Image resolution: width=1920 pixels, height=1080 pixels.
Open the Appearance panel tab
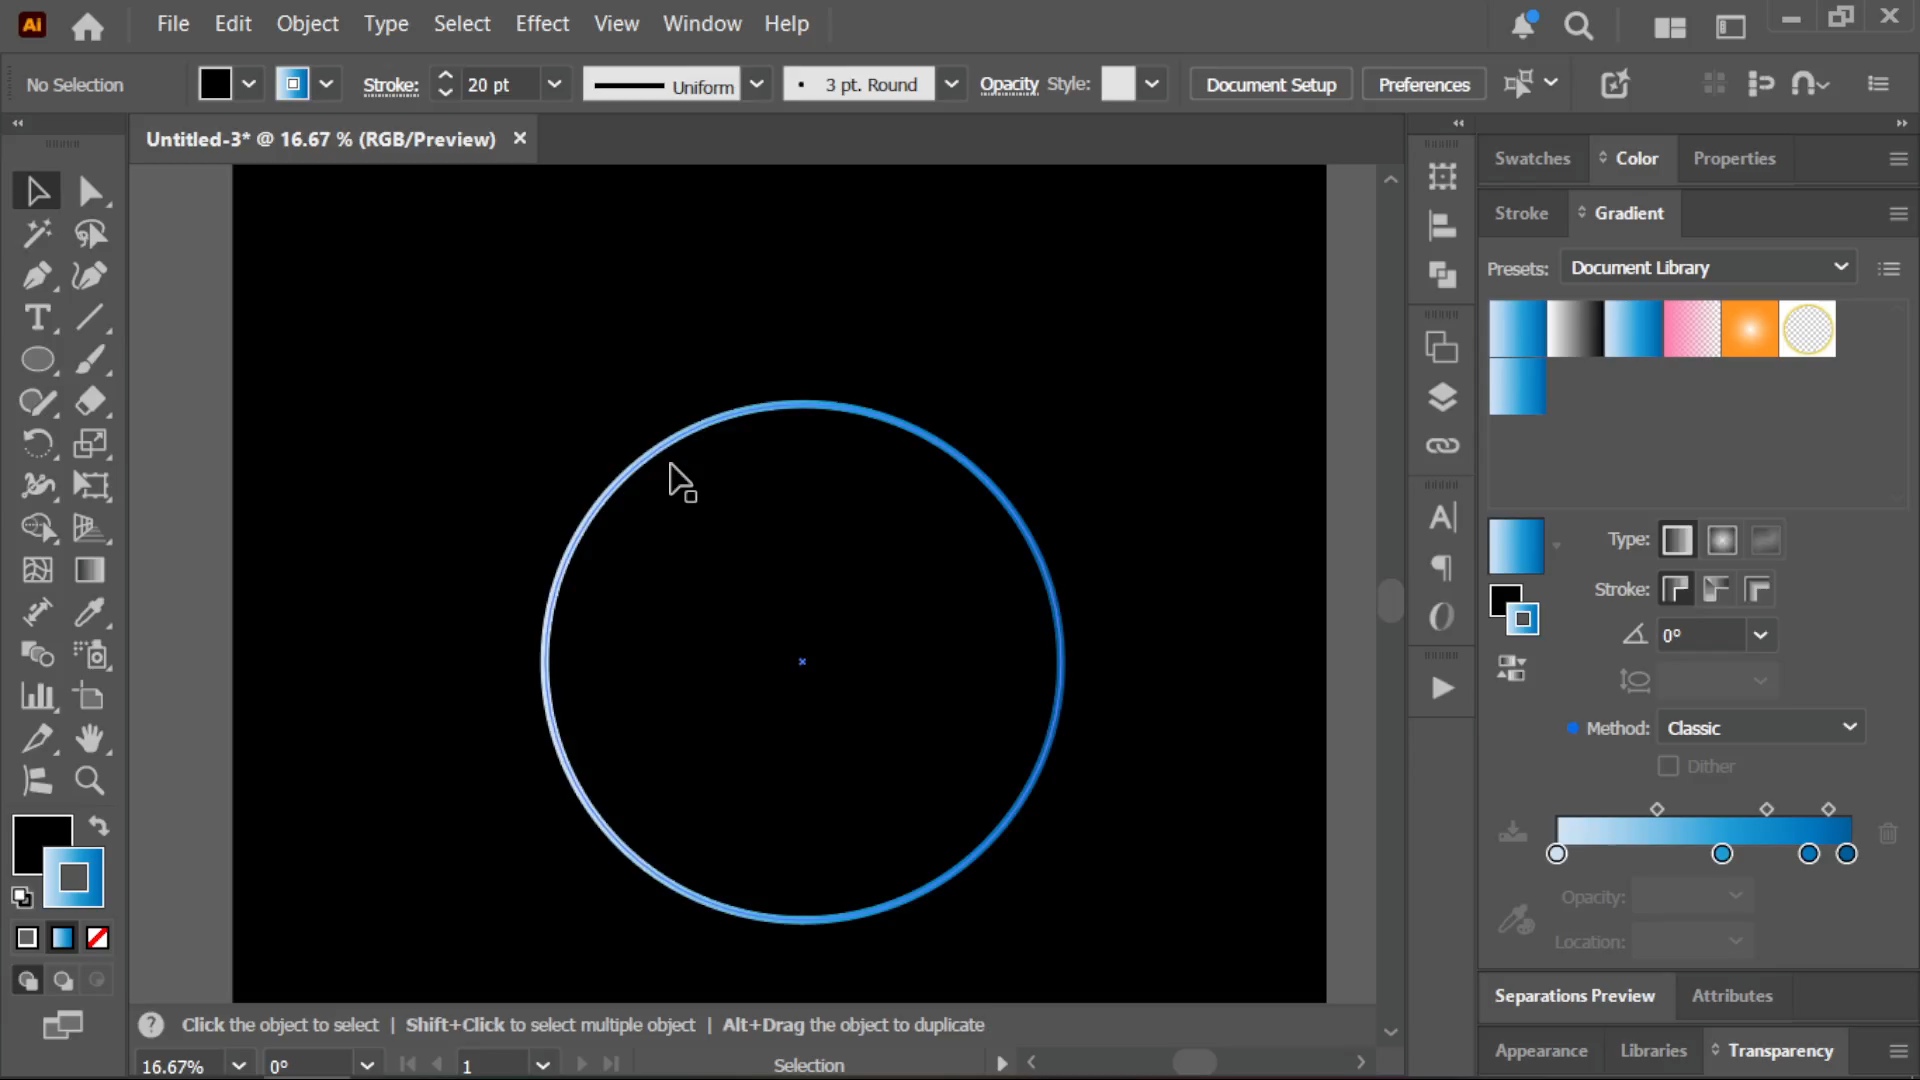(x=1541, y=1050)
